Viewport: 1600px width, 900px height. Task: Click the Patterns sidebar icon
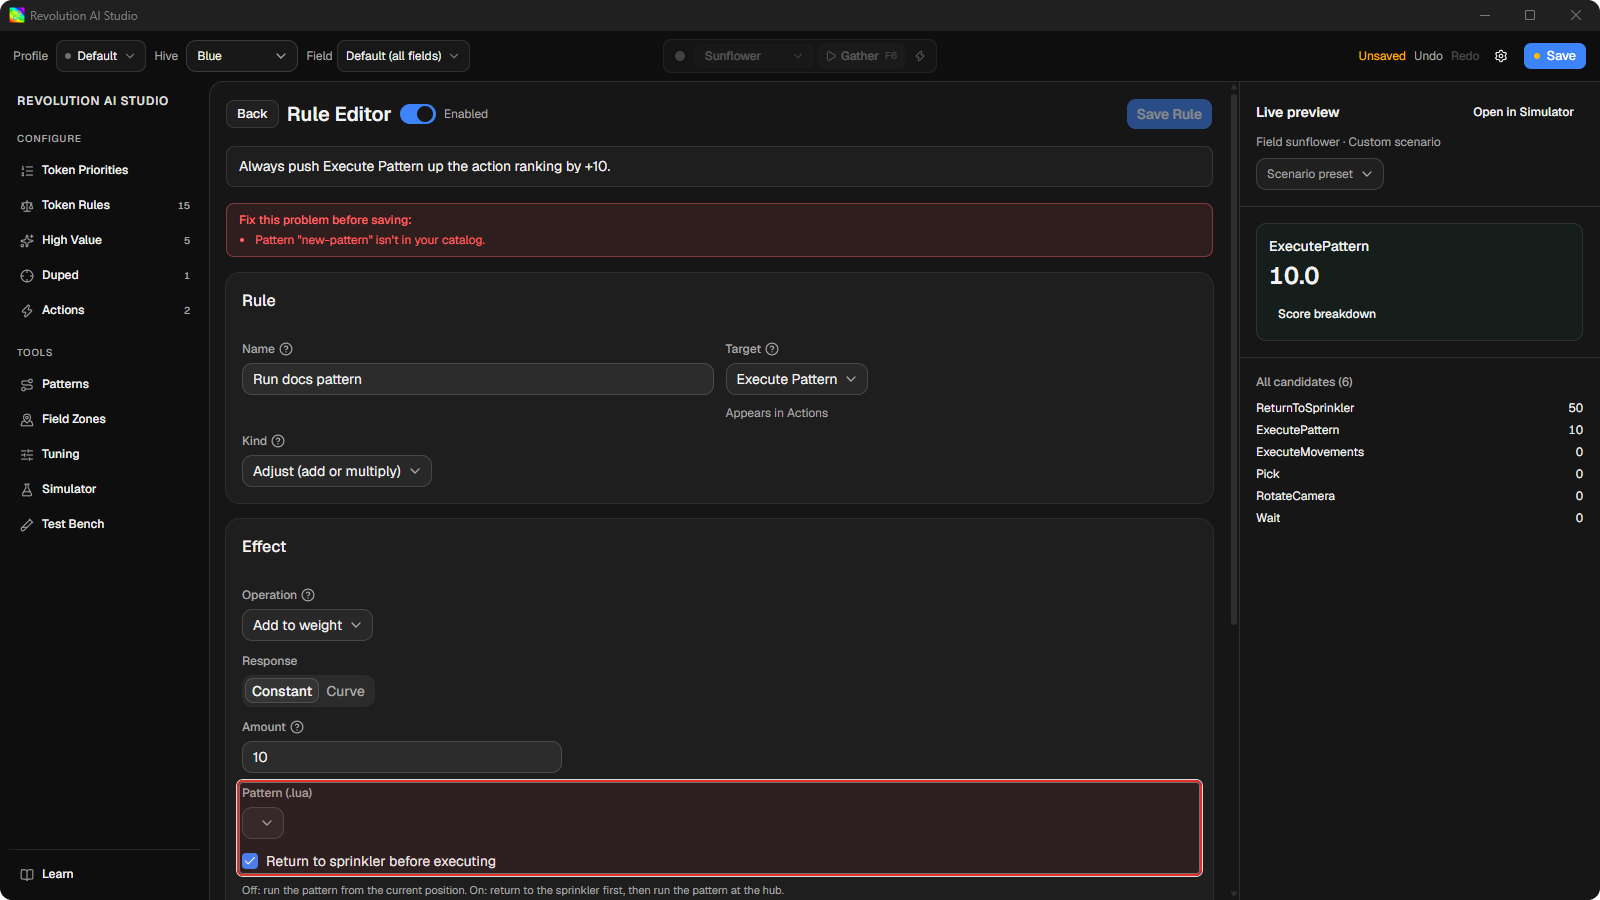coord(27,384)
